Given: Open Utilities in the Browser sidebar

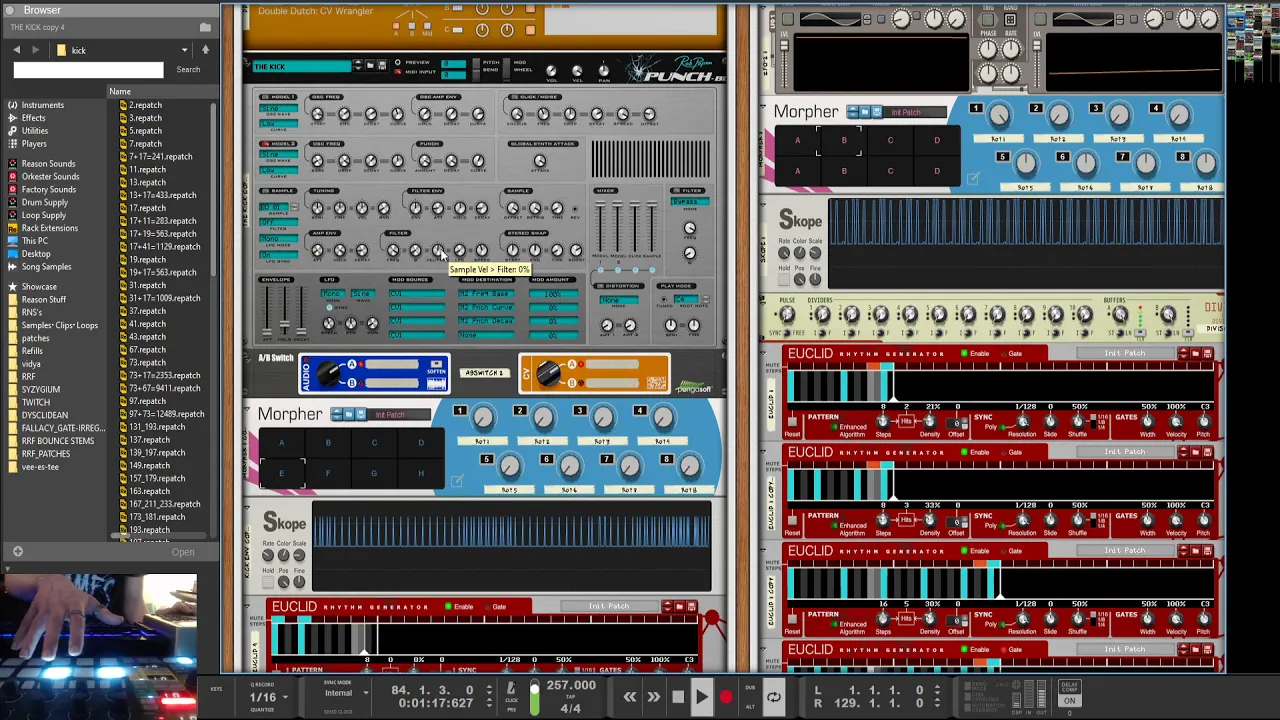Looking at the screenshot, I should coord(34,131).
